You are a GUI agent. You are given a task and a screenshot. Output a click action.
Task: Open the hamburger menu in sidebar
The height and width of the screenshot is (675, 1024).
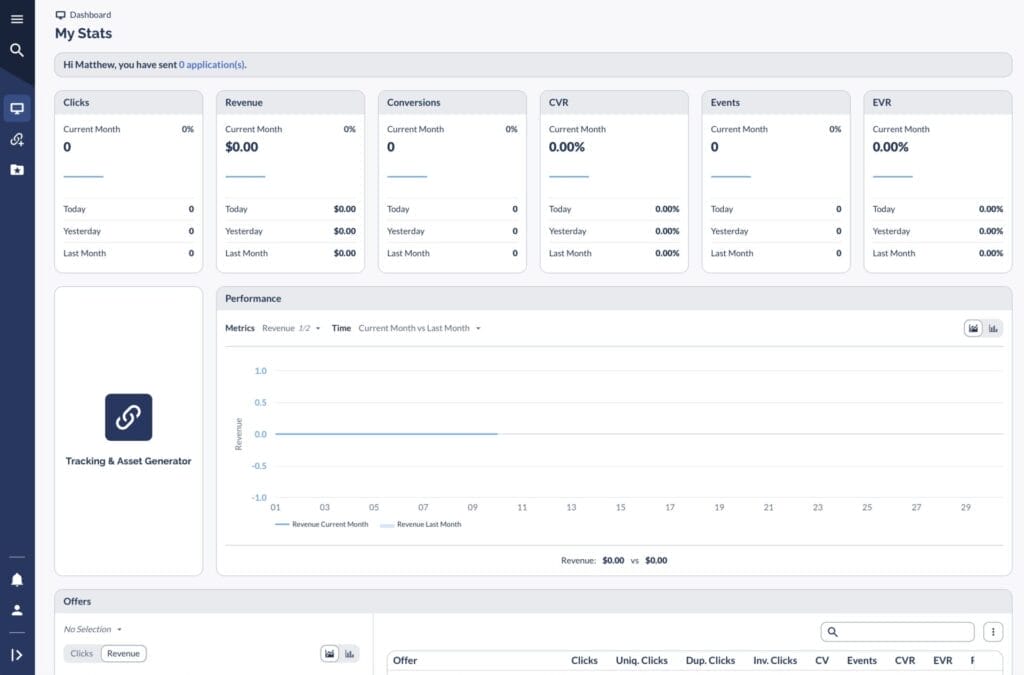17,19
